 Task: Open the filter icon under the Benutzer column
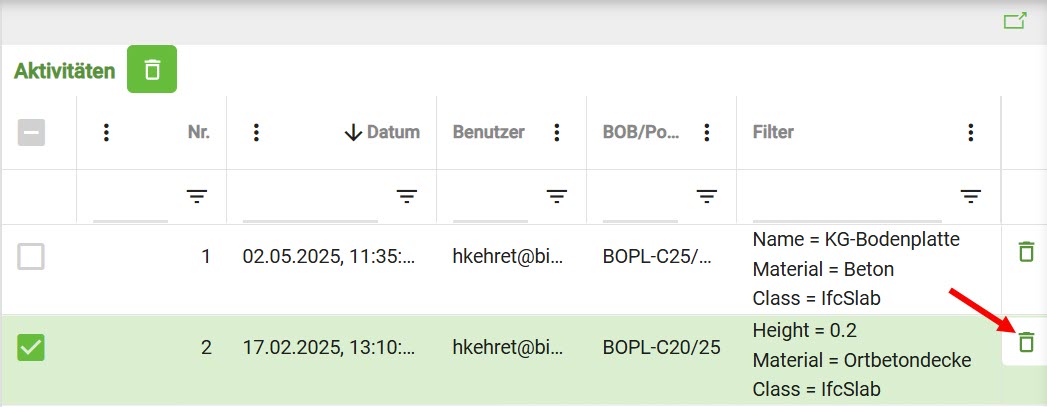[x=557, y=197]
